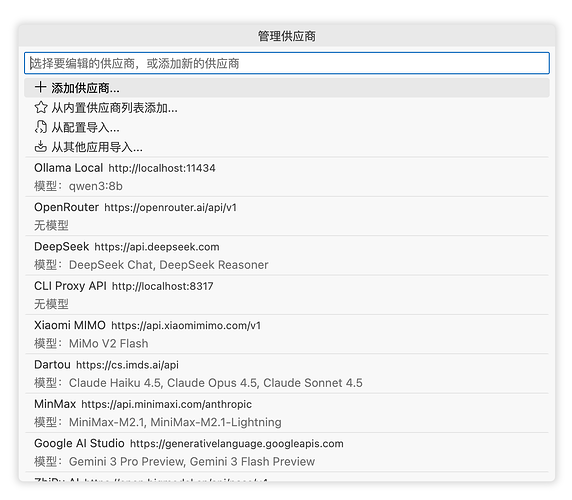Click the plus icon for 添加供应商
This screenshot has height=500, width=572.
tap(40, 88)
